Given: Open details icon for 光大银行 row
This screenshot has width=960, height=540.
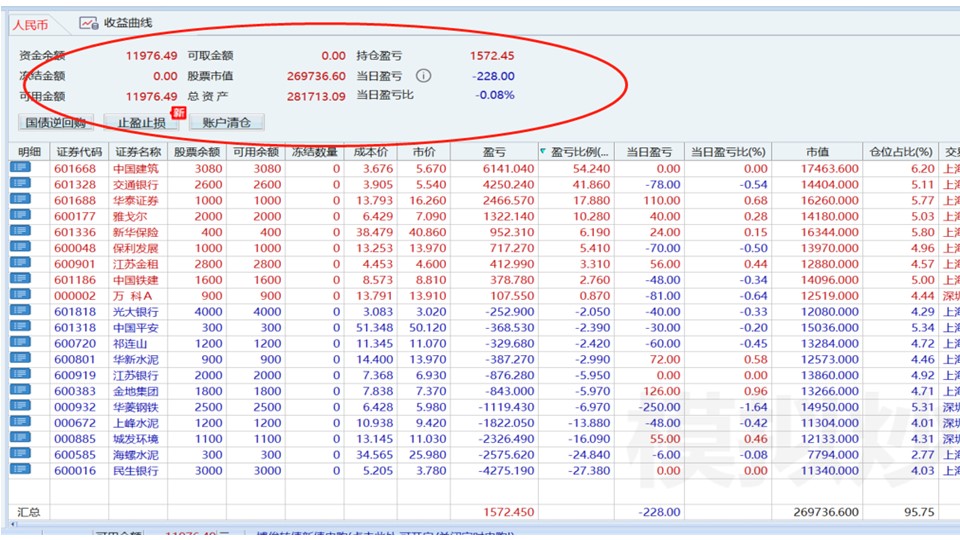Looking at the screenshot, I should (x=20, y=310).
